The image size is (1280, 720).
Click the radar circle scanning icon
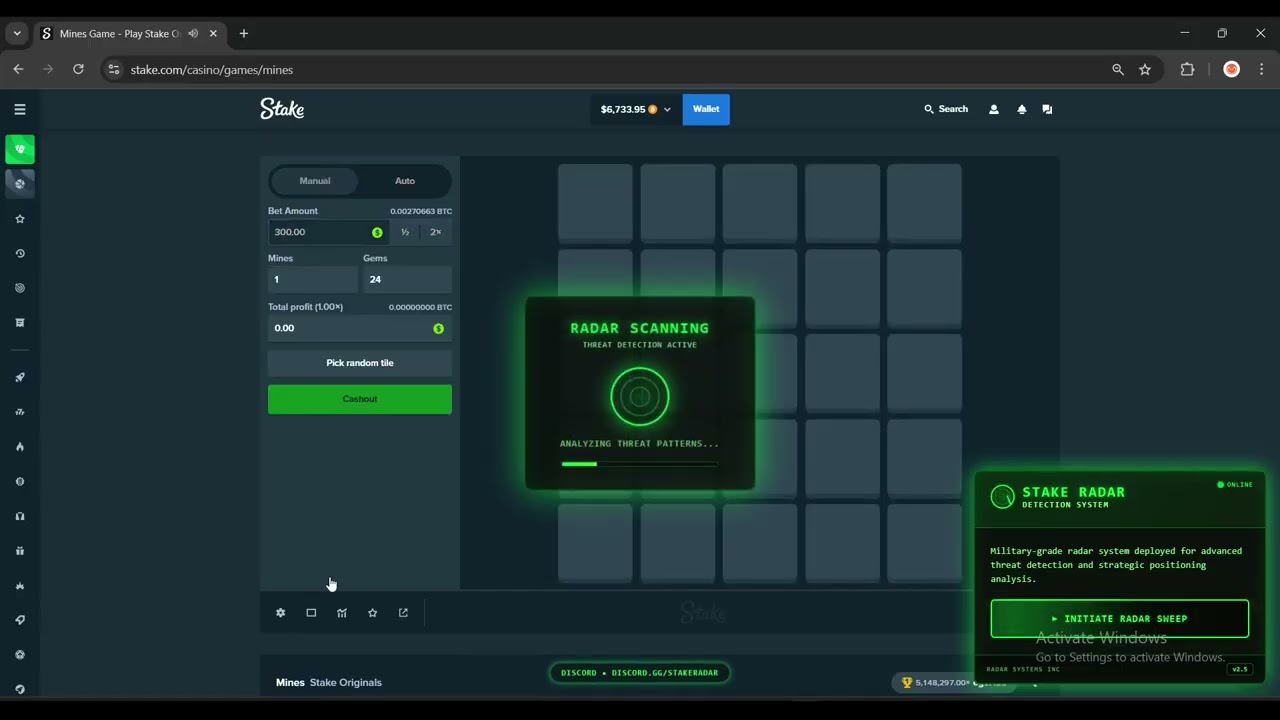click(x=640, y=397)
